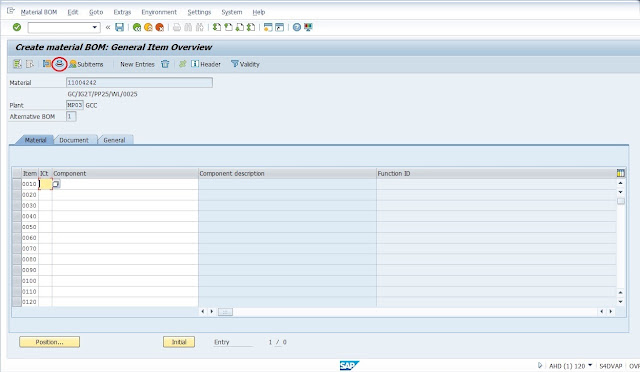The width and height of the screenshot is (640, 372).
Task: Click the table's bottom scroll down arrow
Action: (620, 302)
